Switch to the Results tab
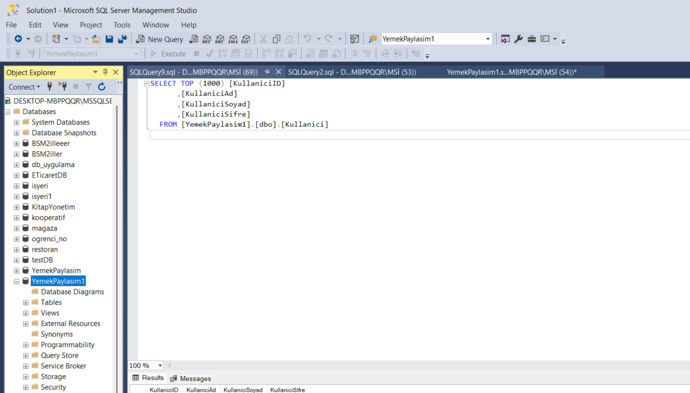This screenshot has width=690, height=393. click(x=148, y=378)
